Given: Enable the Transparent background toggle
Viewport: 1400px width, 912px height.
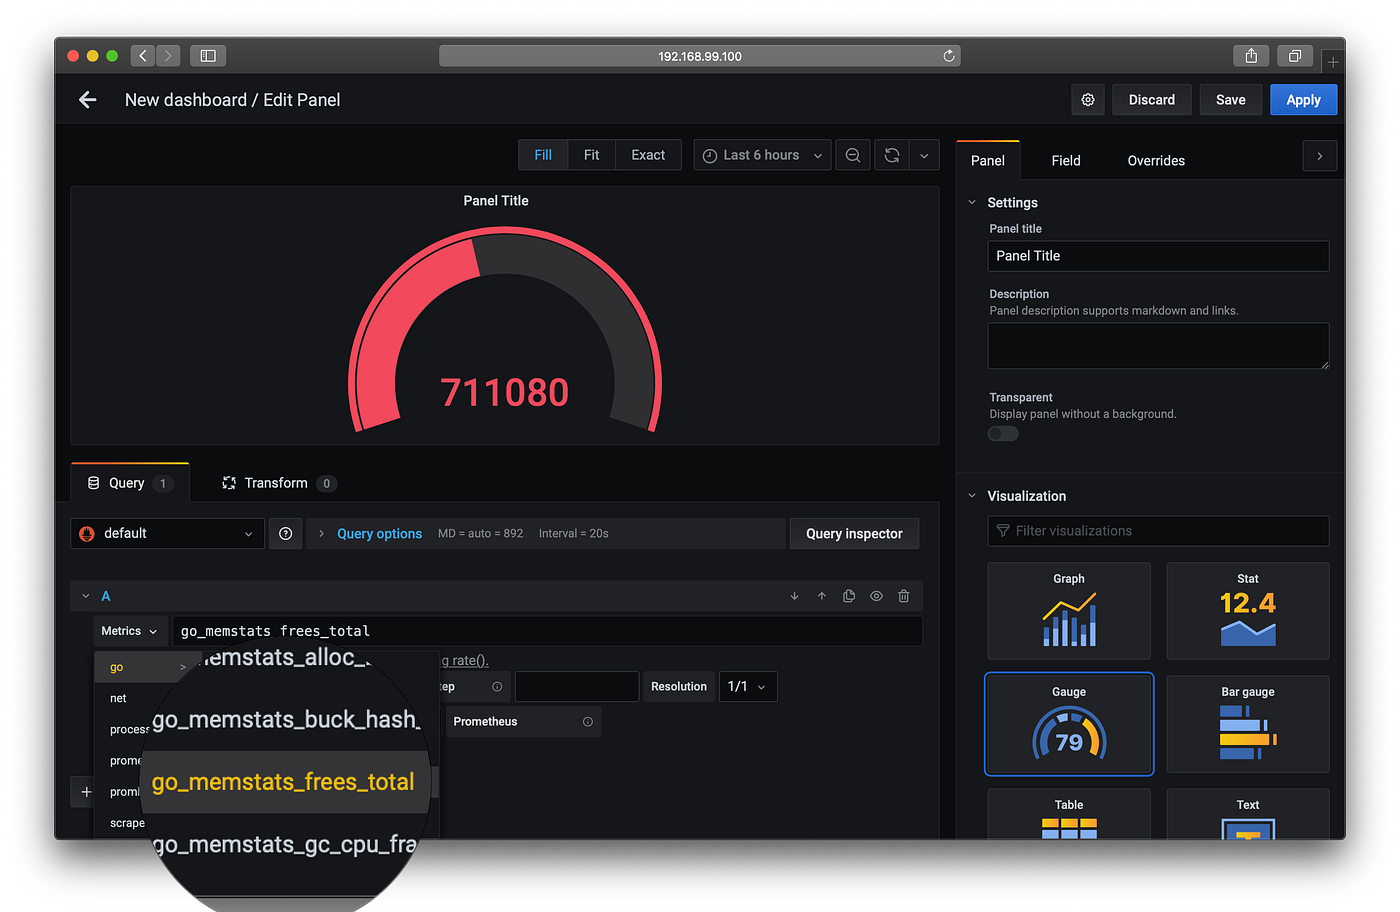Looking at the screenshot, I should (x=1003, y=433).
